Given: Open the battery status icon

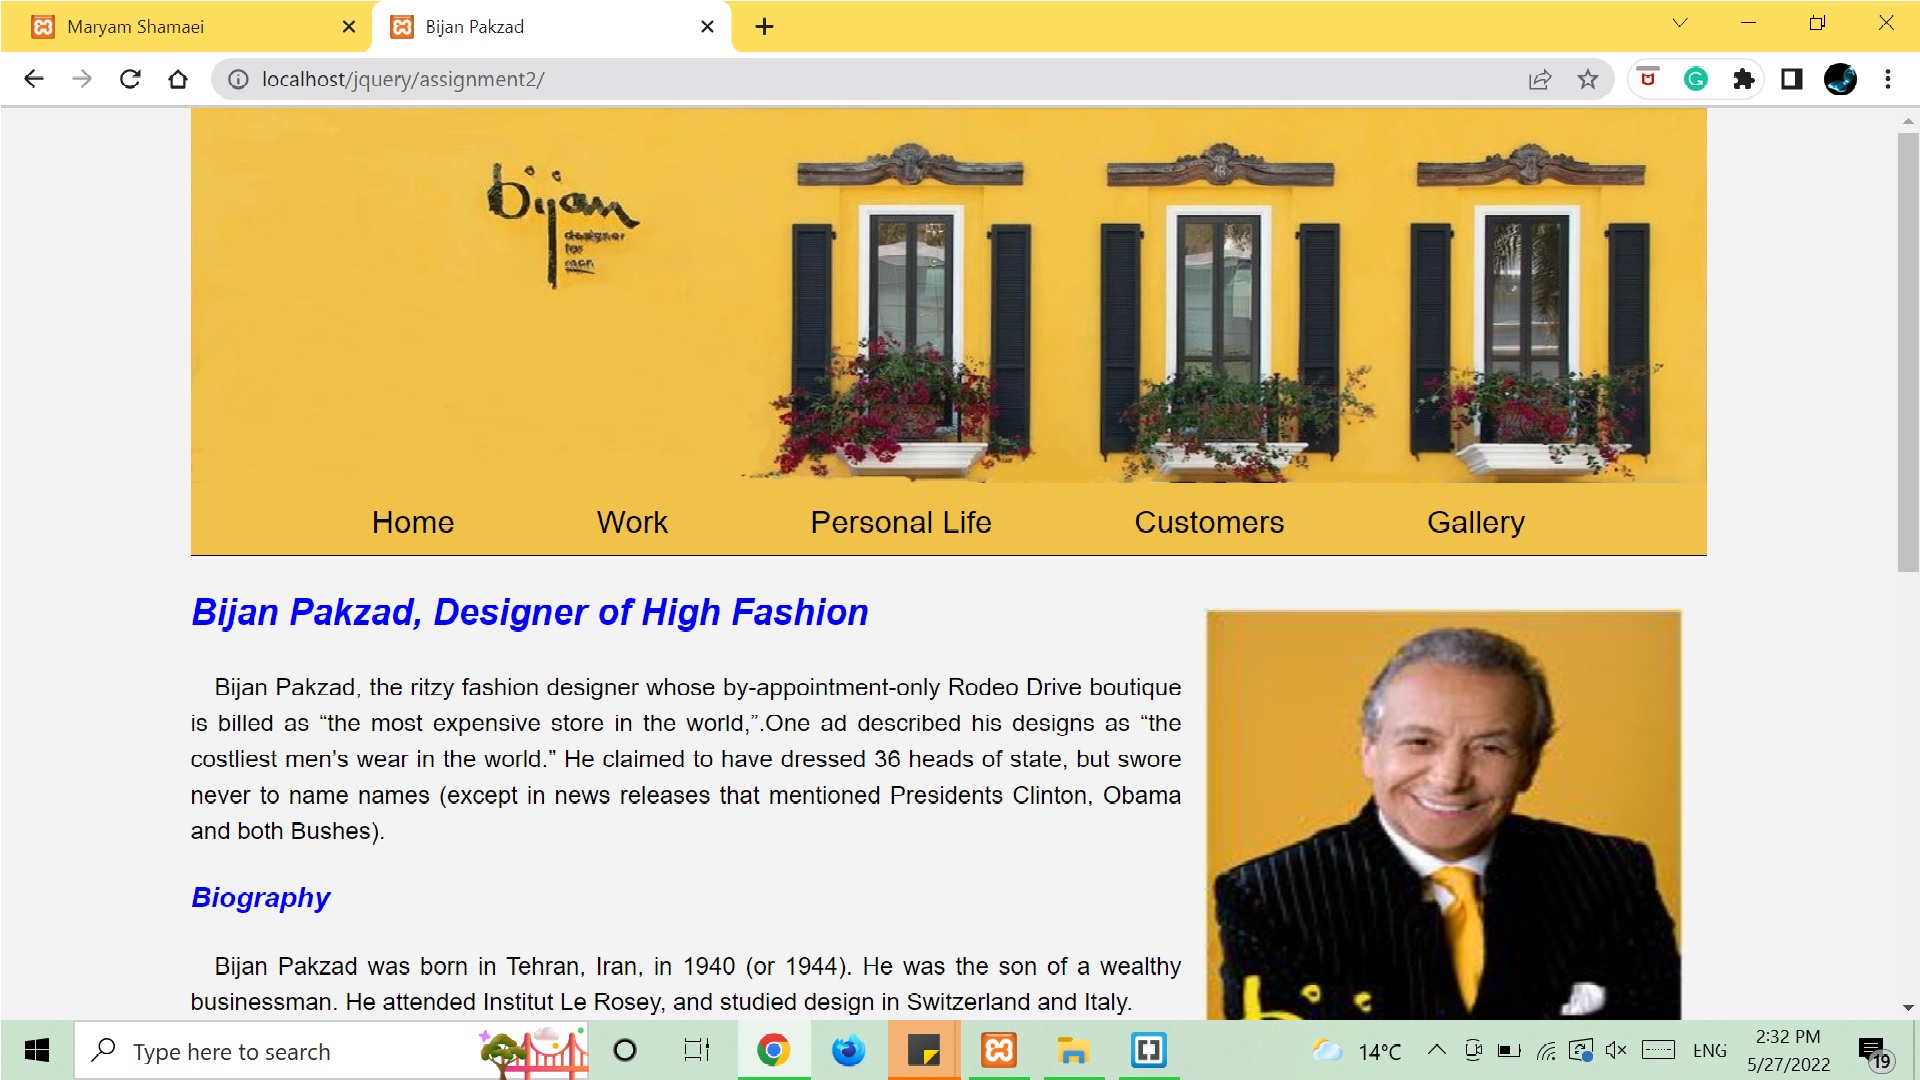Looking at the screenshot, I should [1509, 1050].
